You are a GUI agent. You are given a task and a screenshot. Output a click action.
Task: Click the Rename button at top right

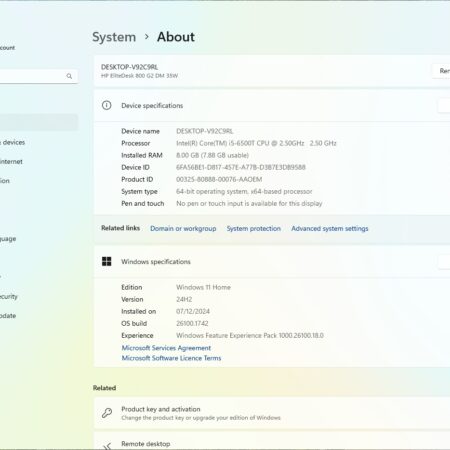441,71
